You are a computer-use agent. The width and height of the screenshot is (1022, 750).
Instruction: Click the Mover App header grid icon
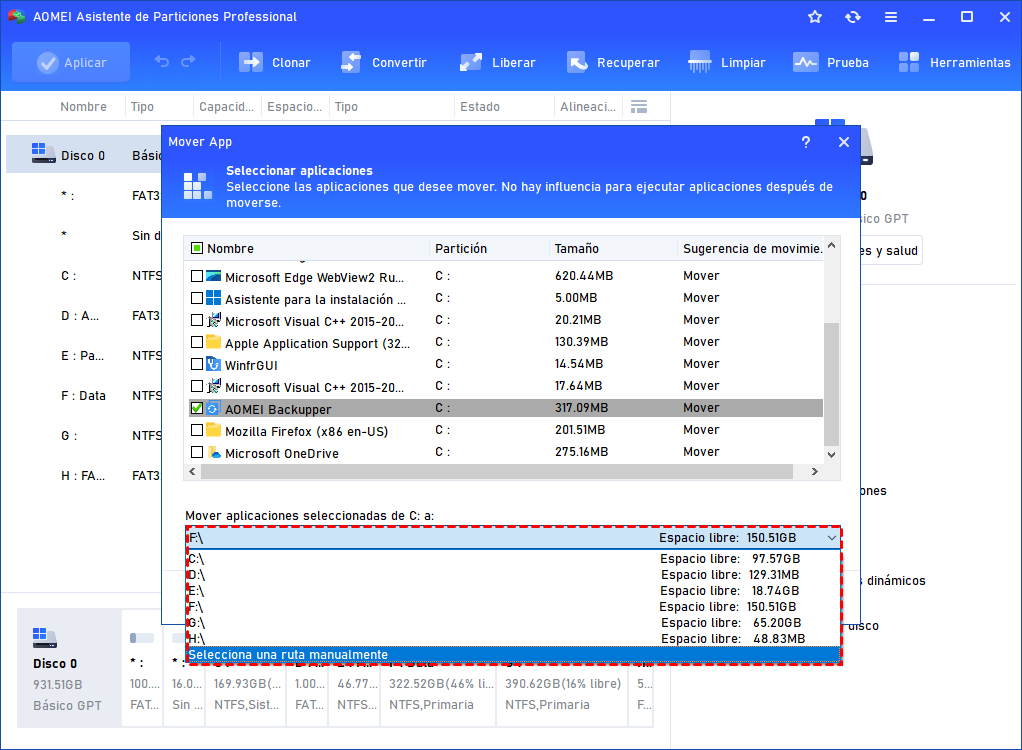[197, 186]
